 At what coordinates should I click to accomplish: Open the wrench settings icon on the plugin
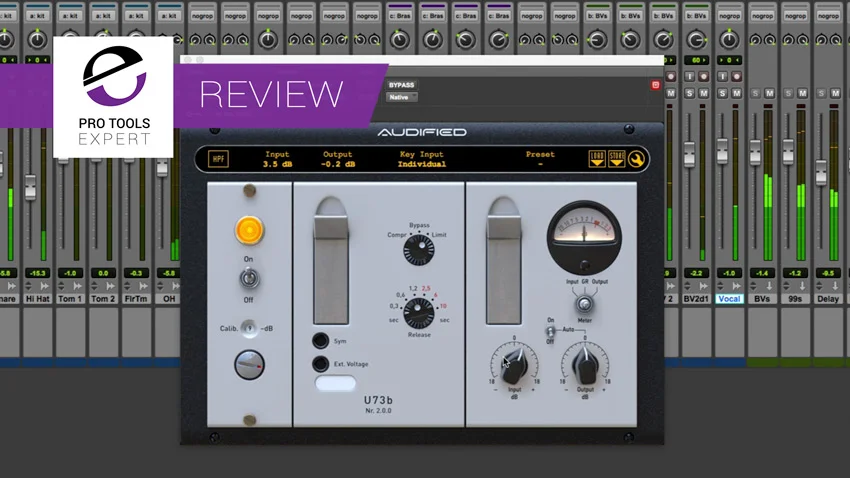click(636, 159)
